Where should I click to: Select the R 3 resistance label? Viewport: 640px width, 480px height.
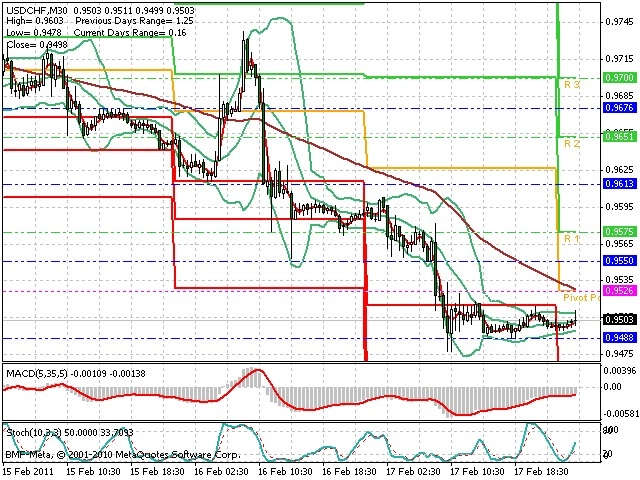click(571, 85)
